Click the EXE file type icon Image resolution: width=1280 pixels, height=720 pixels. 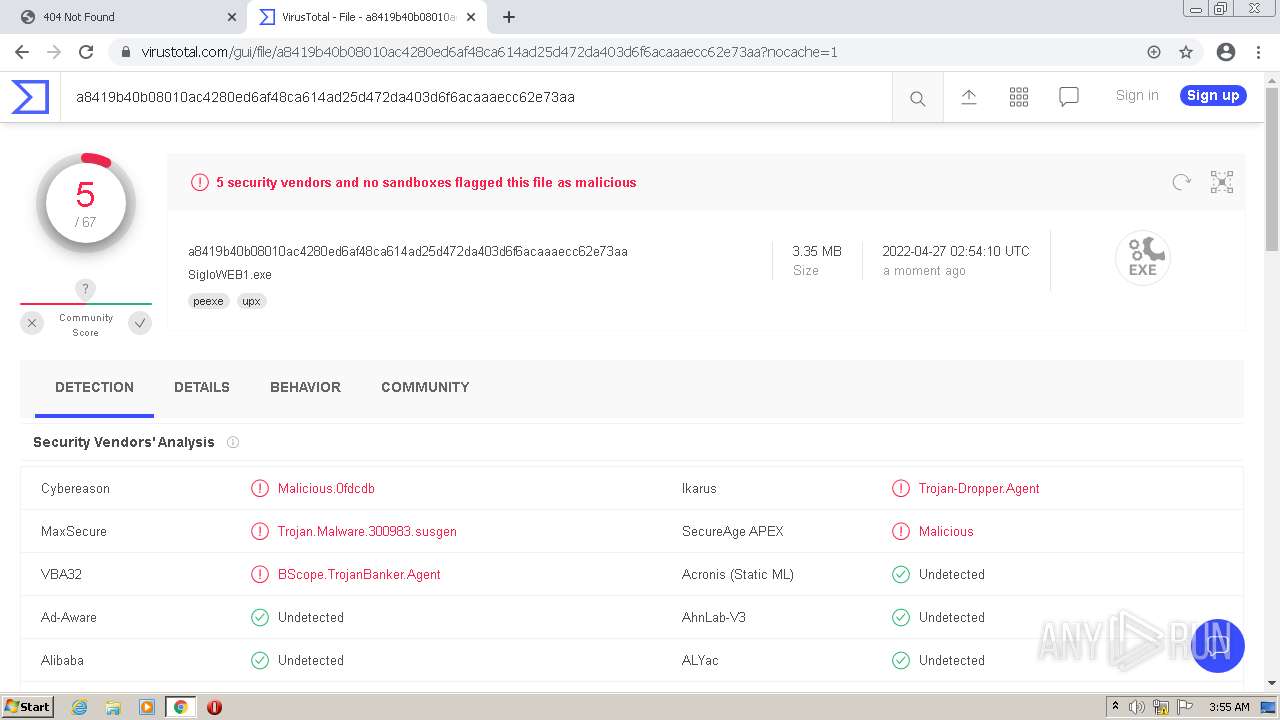[1143, 257]
